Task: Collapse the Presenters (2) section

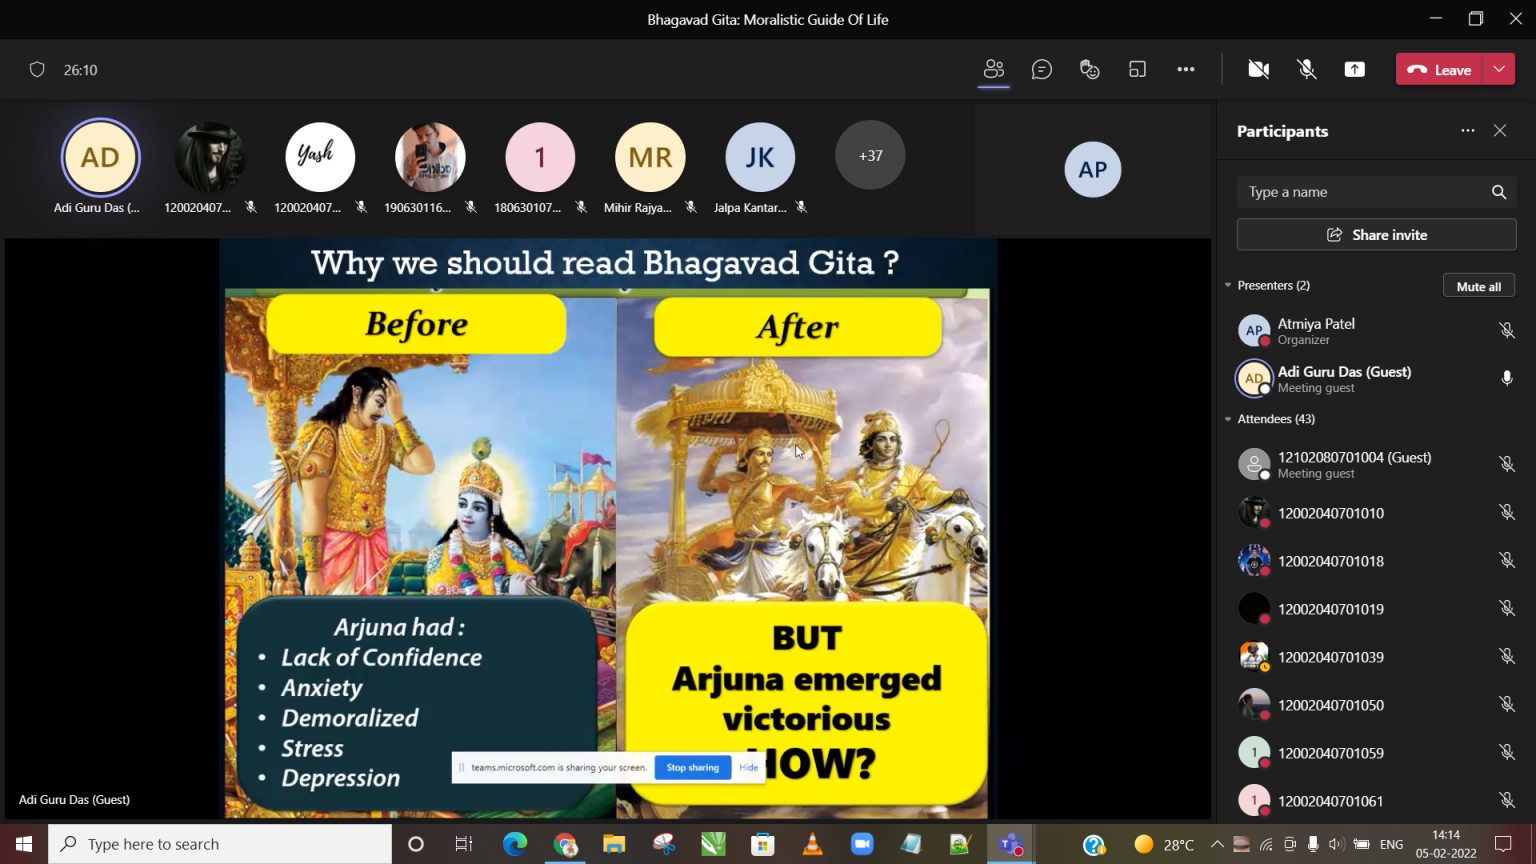Action: (x=1228, y=286)
